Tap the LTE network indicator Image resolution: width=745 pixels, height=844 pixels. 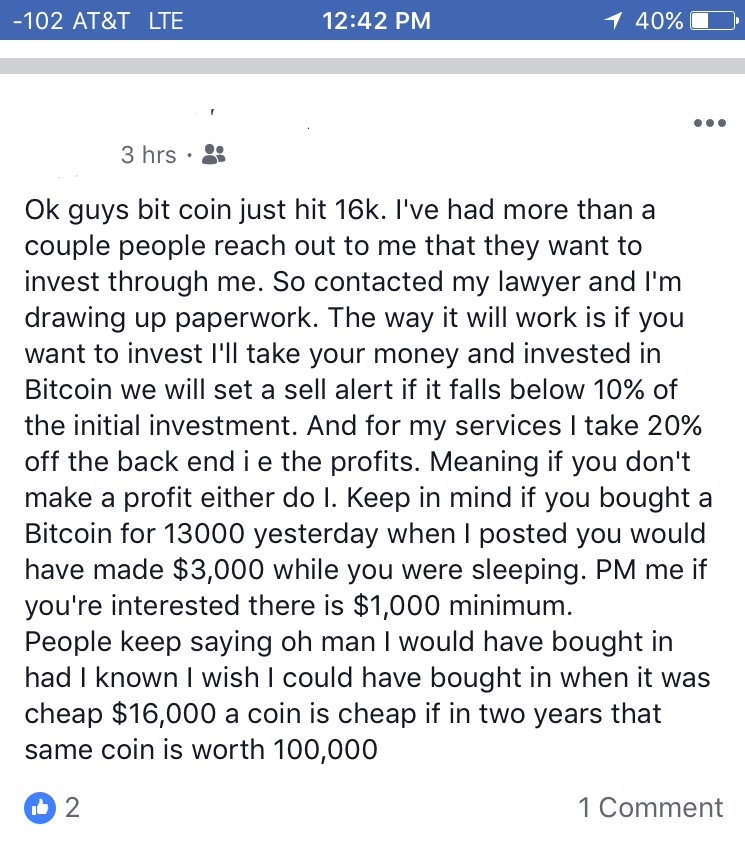(166, 20)
